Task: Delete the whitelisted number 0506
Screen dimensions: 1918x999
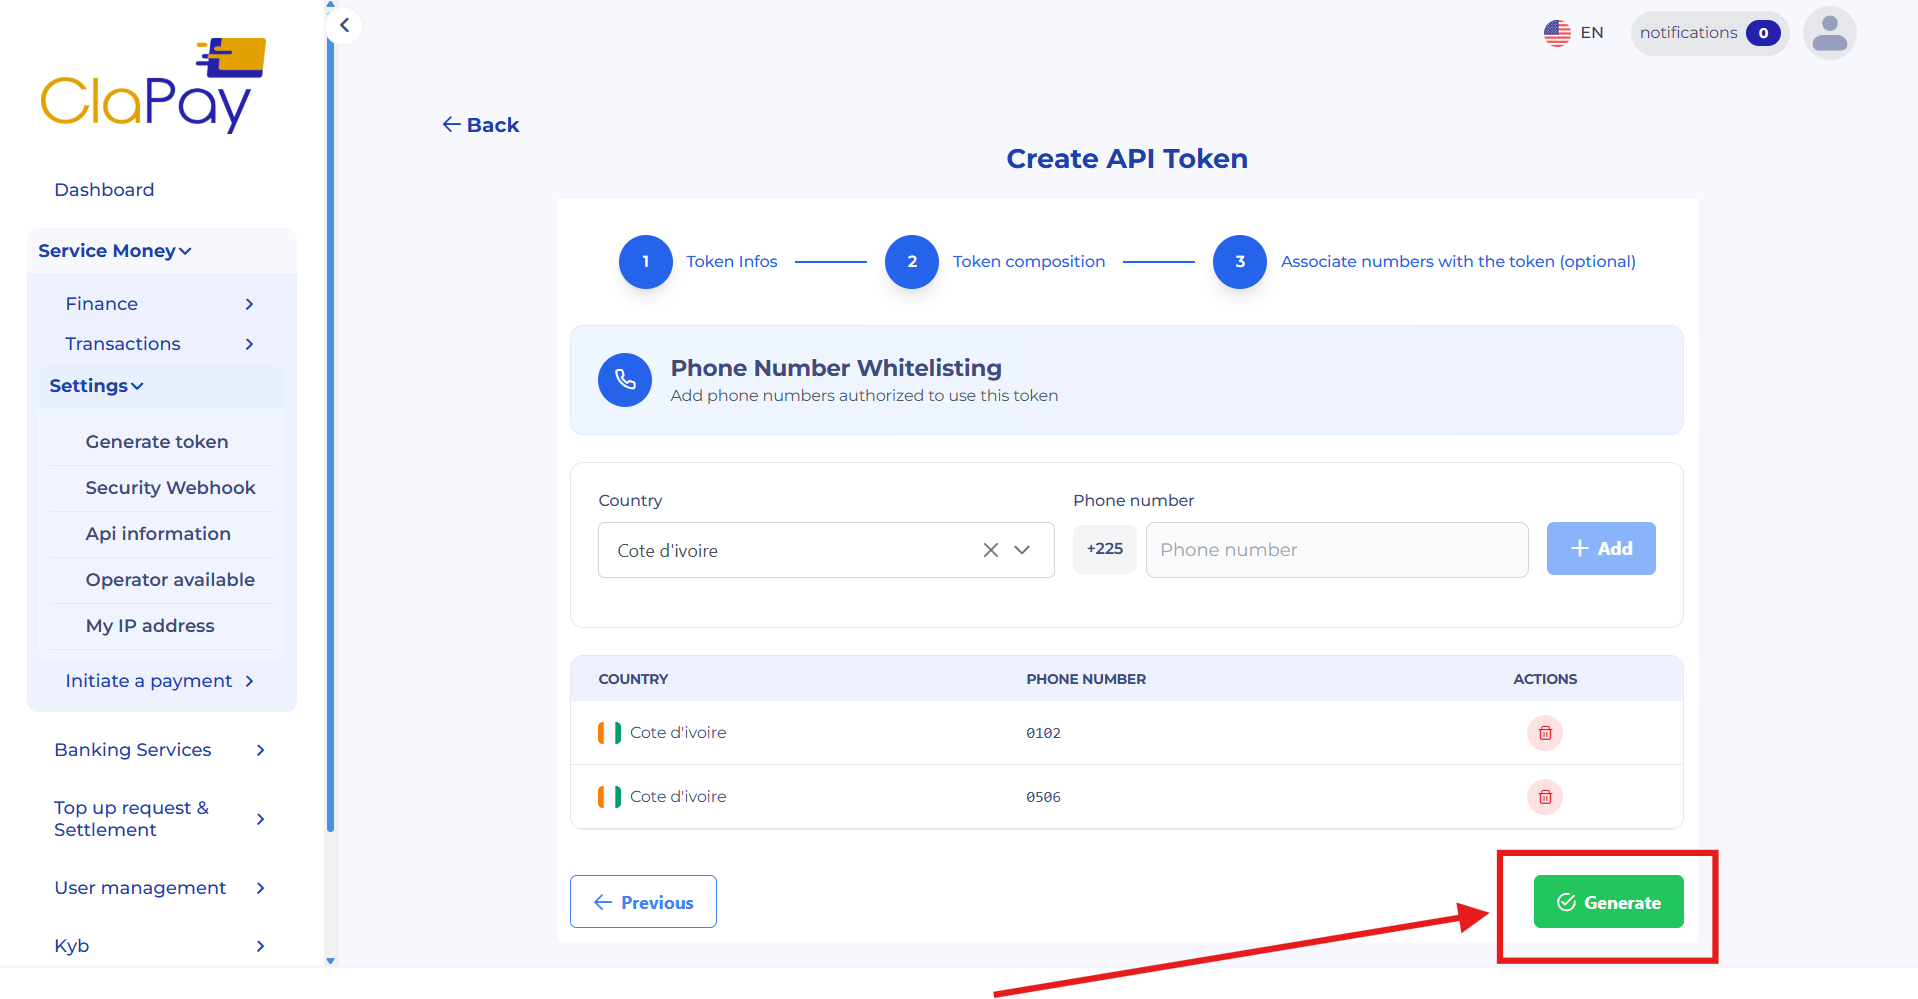Action: tap(1544, 797)
